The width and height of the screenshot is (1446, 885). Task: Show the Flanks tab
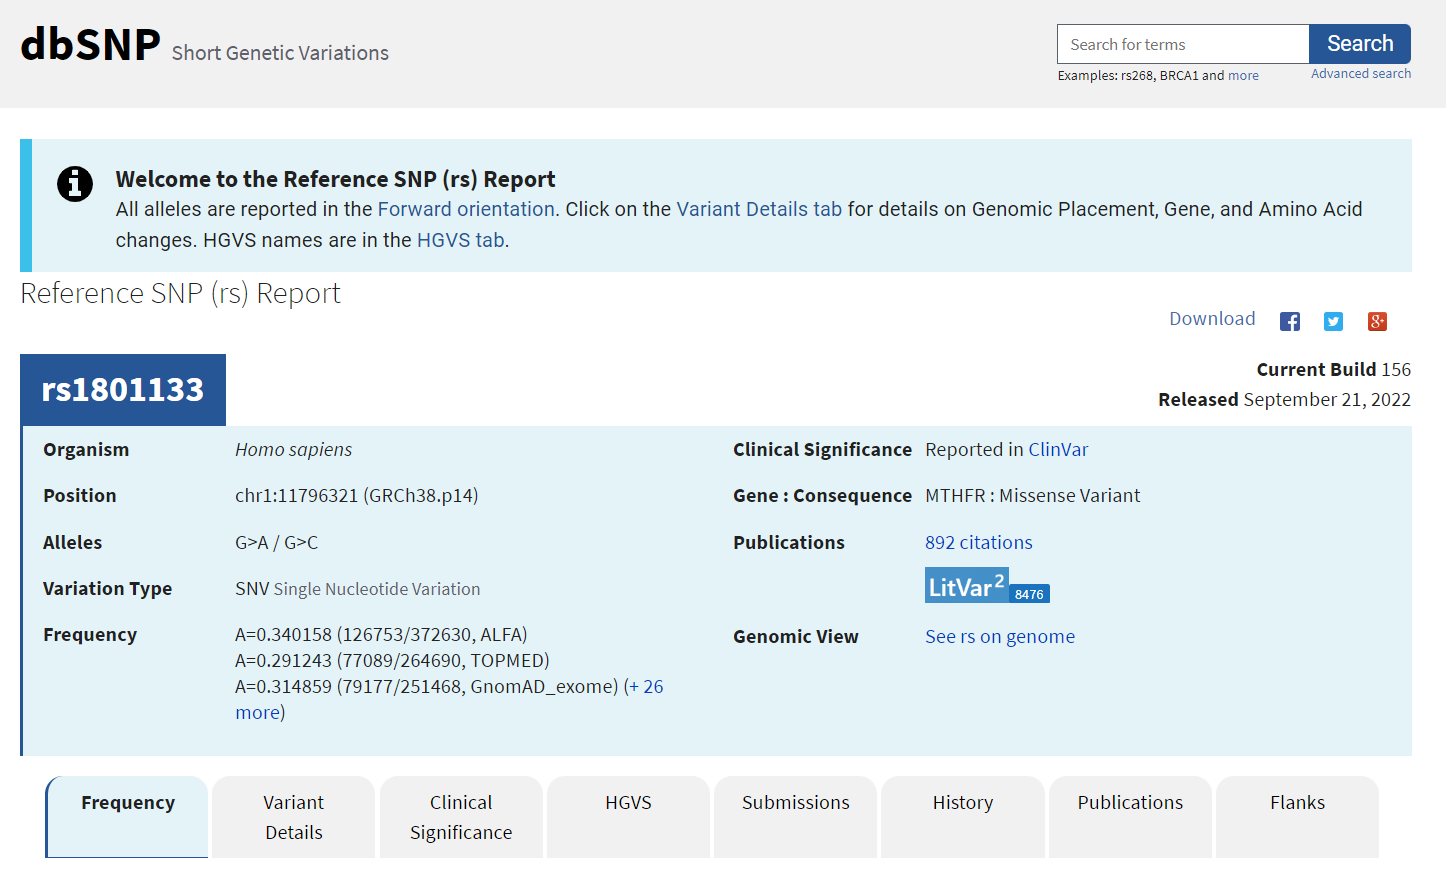1297,803
